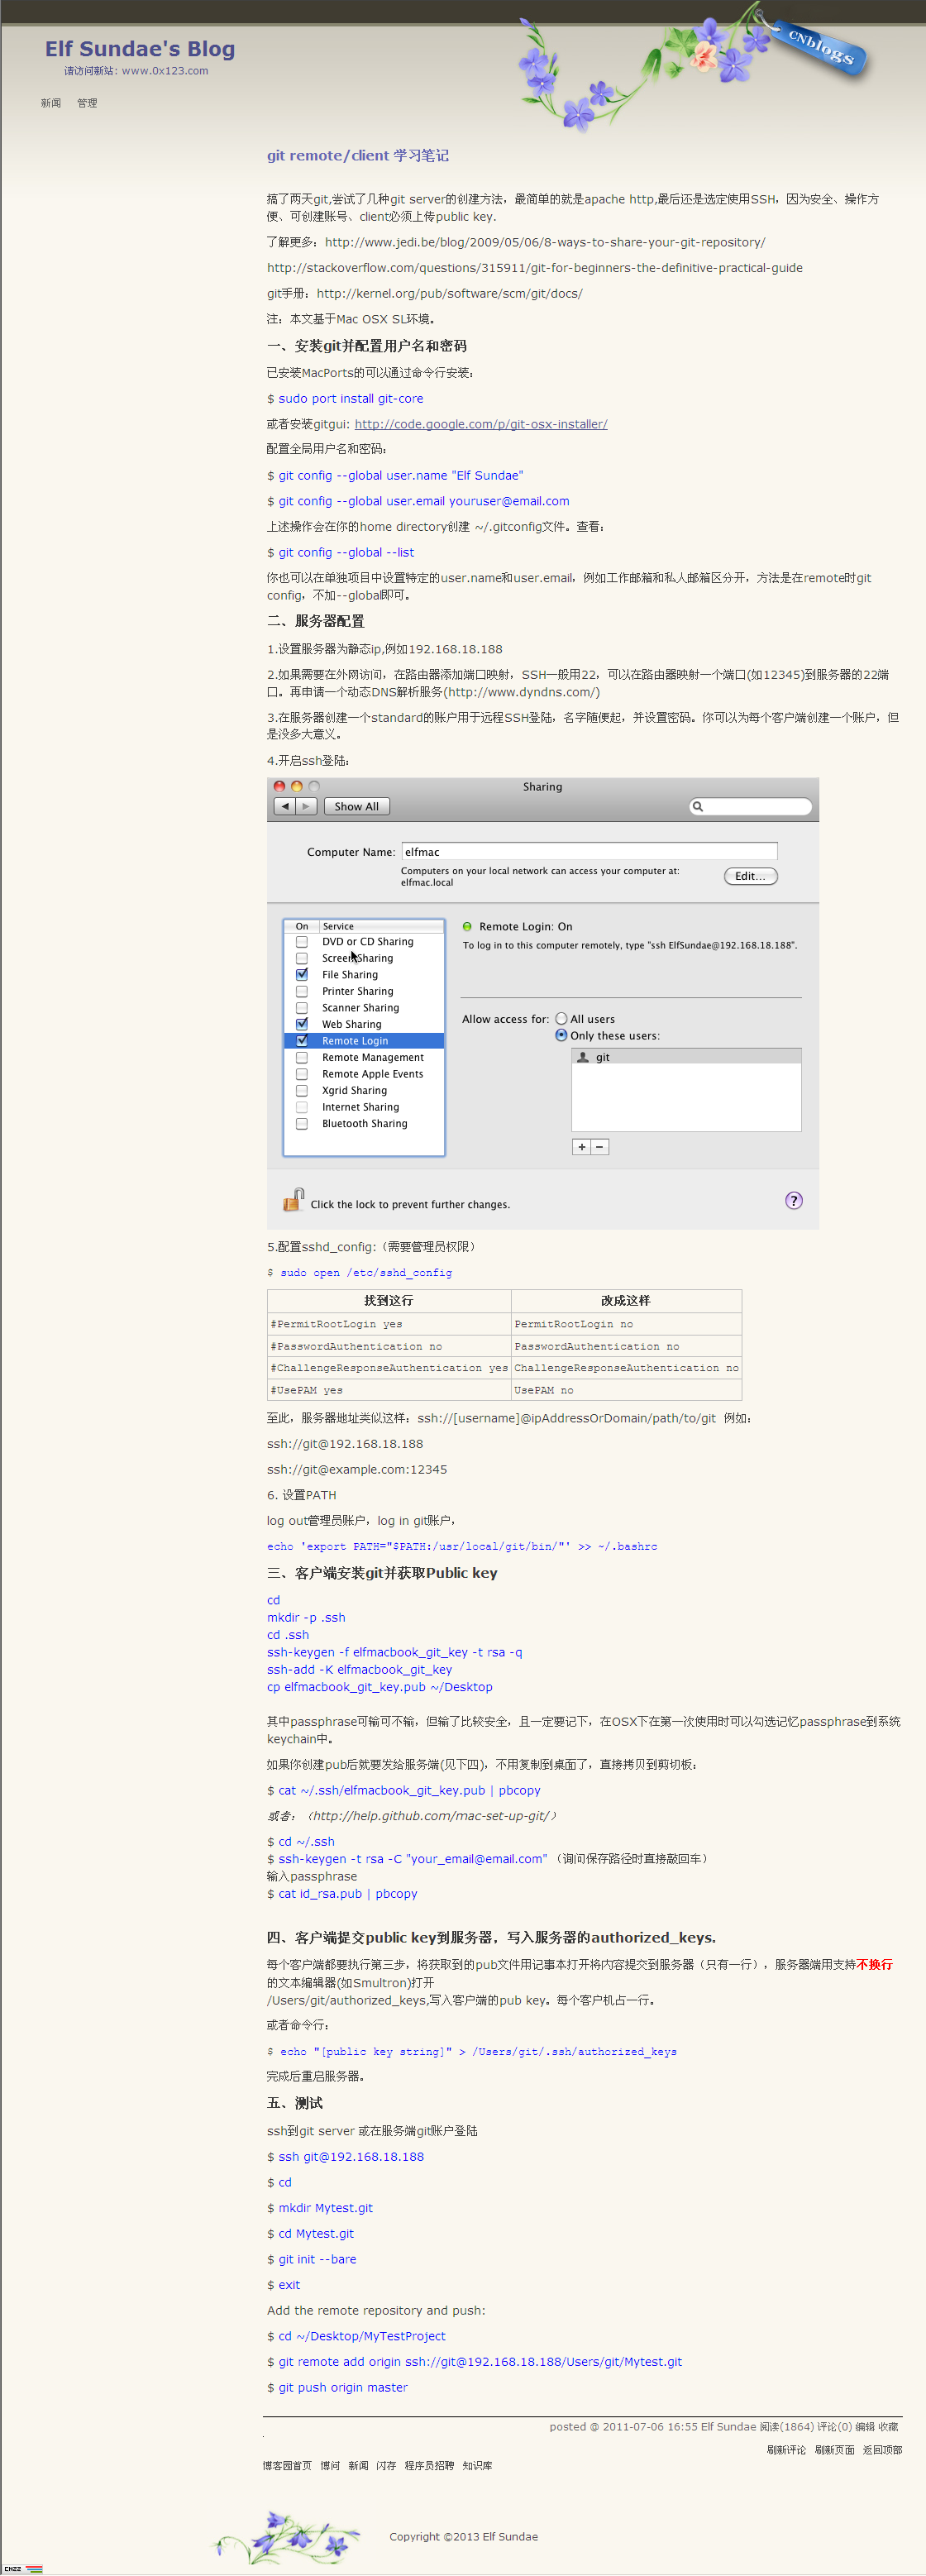926x2576 pixels.
Task: Click the padlock icon to prevent changes
Action: [293, 1199]
